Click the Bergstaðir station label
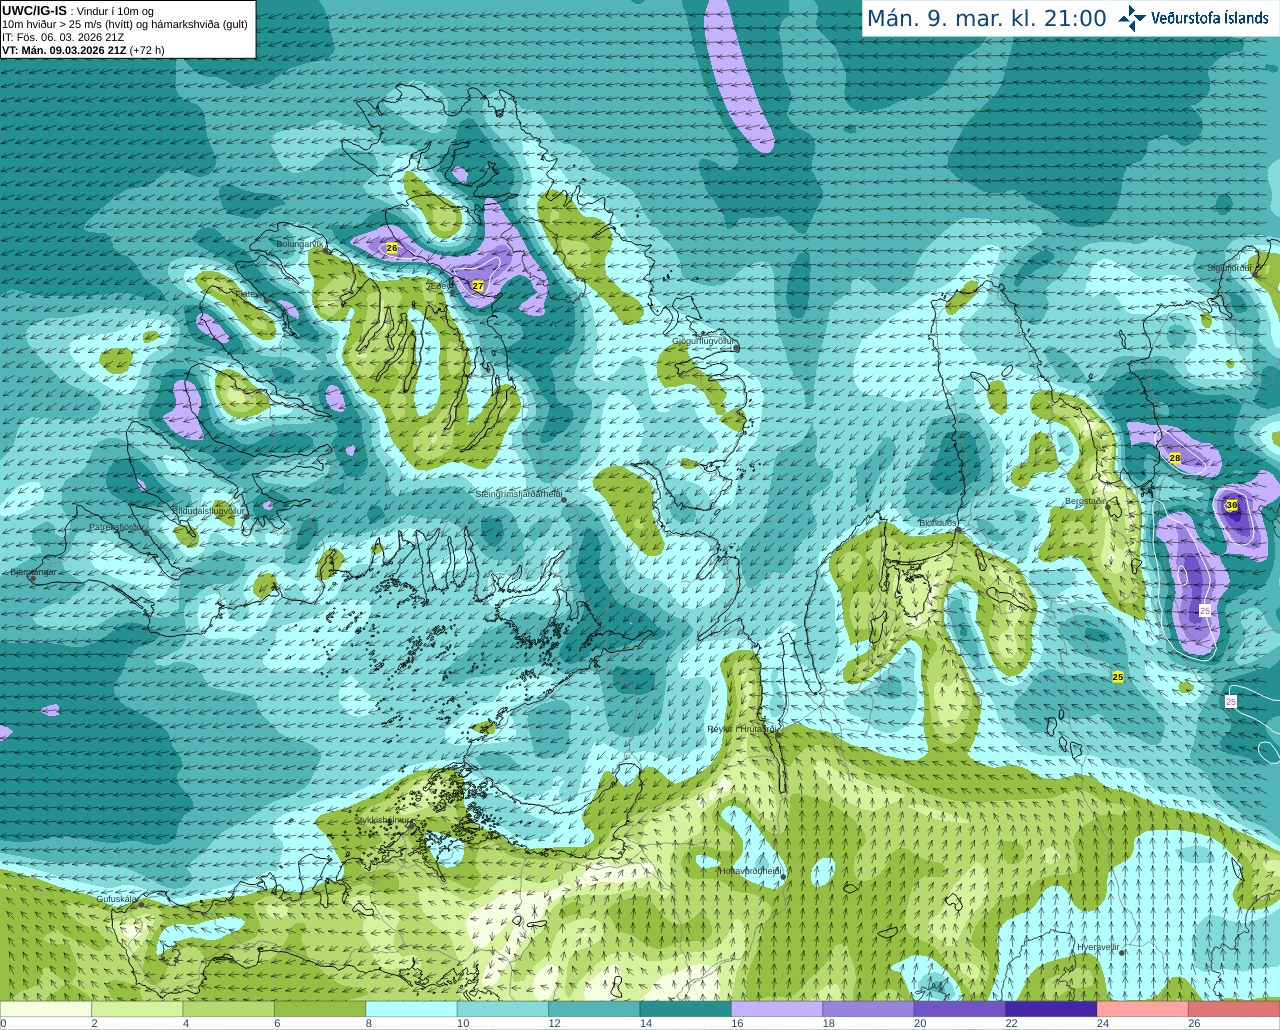Image resolution: width=1280 pixels, height=1030 pixels. [x=1085, y=501]
